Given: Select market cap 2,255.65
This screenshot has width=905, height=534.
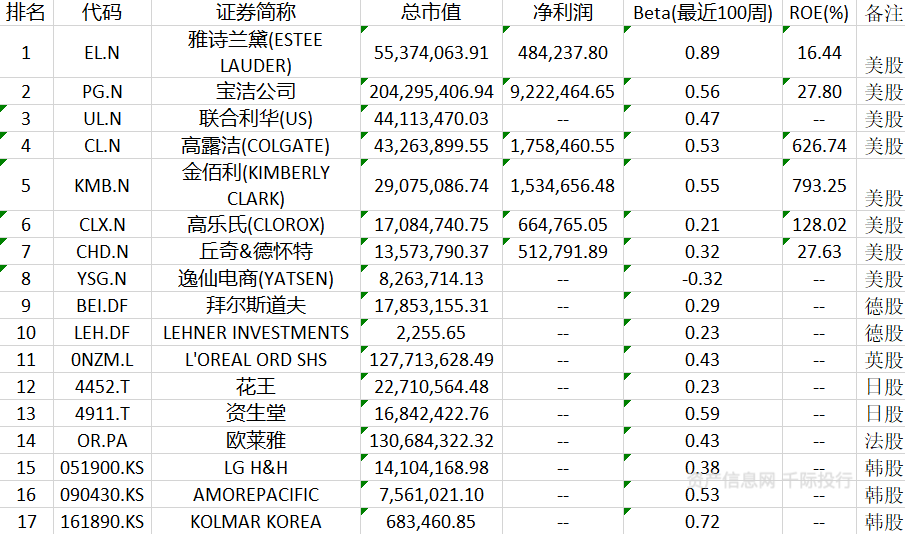Looking at the screenshot, I should [431, 333].
